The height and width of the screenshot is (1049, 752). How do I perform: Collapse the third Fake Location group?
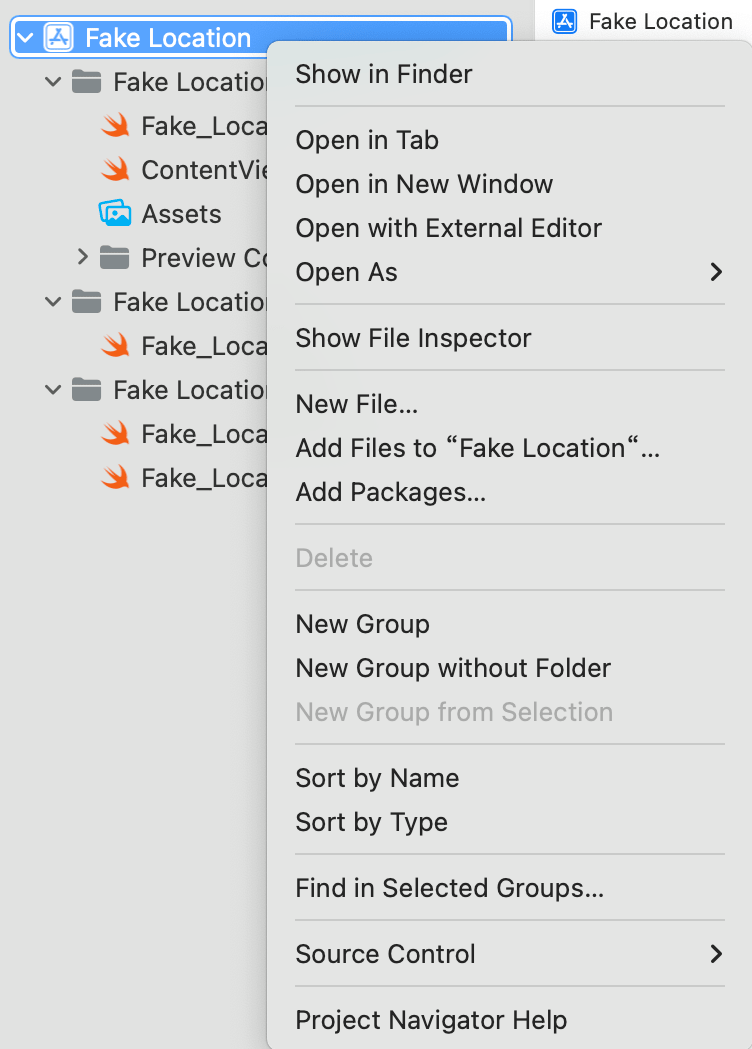point(53,389)
